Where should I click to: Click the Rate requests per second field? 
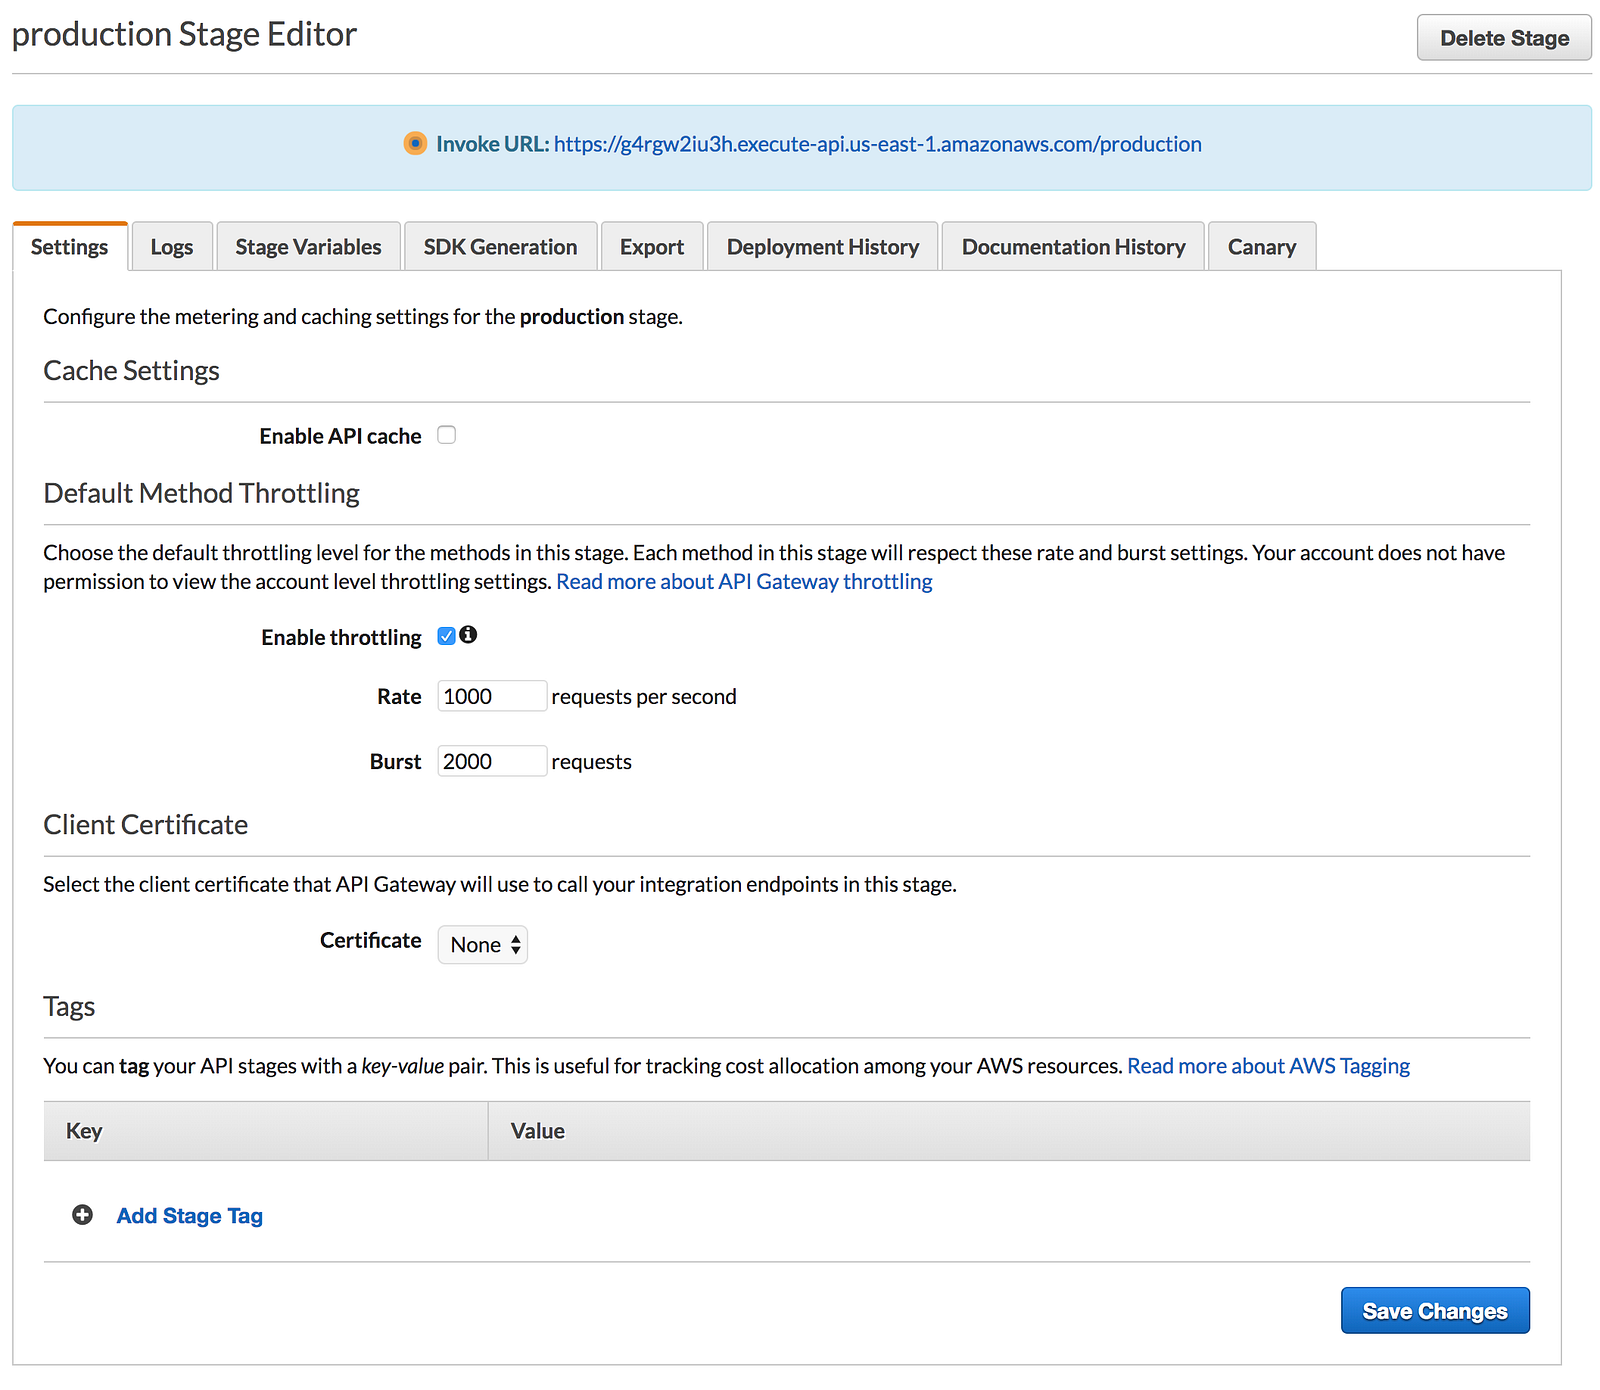point(492,696)
